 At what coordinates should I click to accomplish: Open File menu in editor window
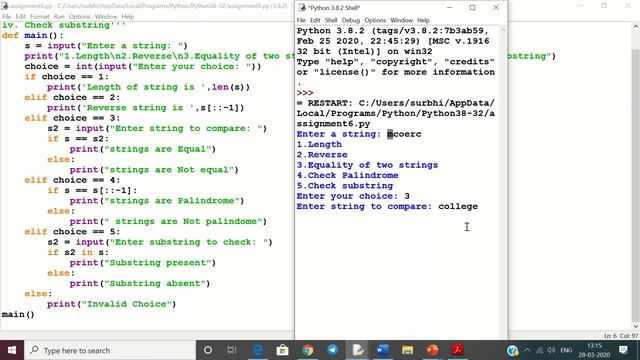(7, 16)
